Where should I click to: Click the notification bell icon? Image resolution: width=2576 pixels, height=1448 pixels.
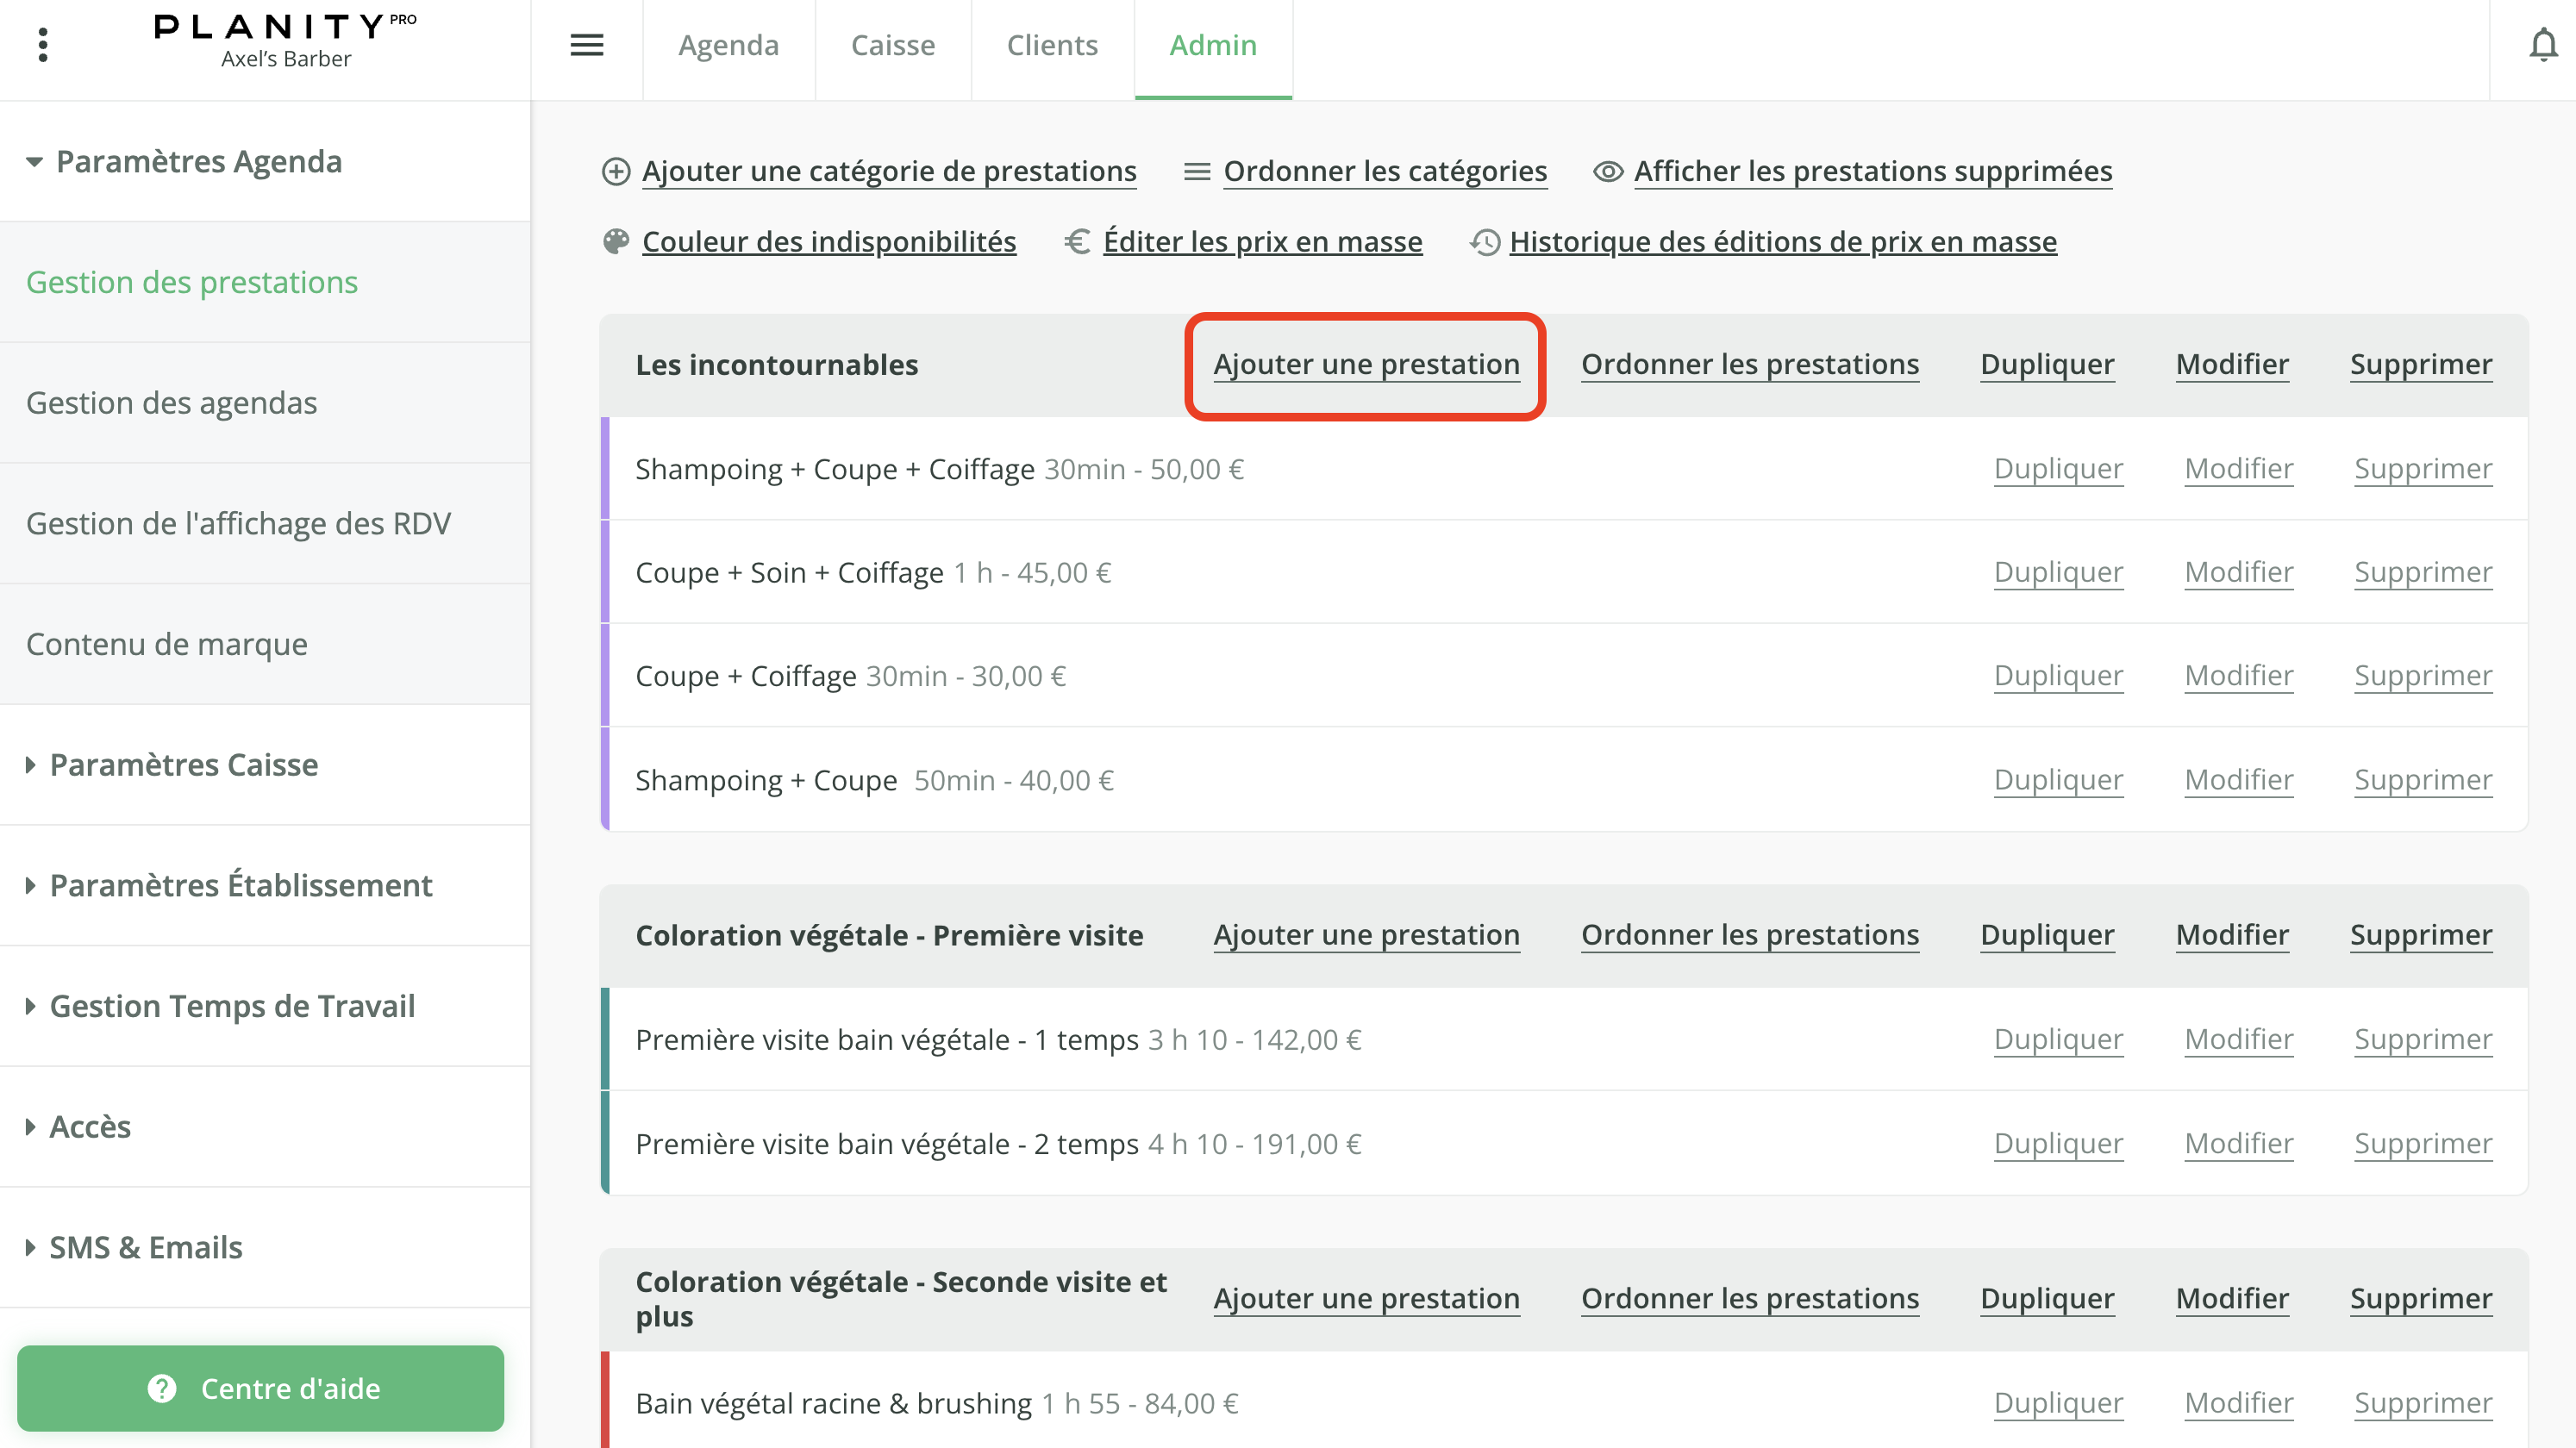(2542, 45)
